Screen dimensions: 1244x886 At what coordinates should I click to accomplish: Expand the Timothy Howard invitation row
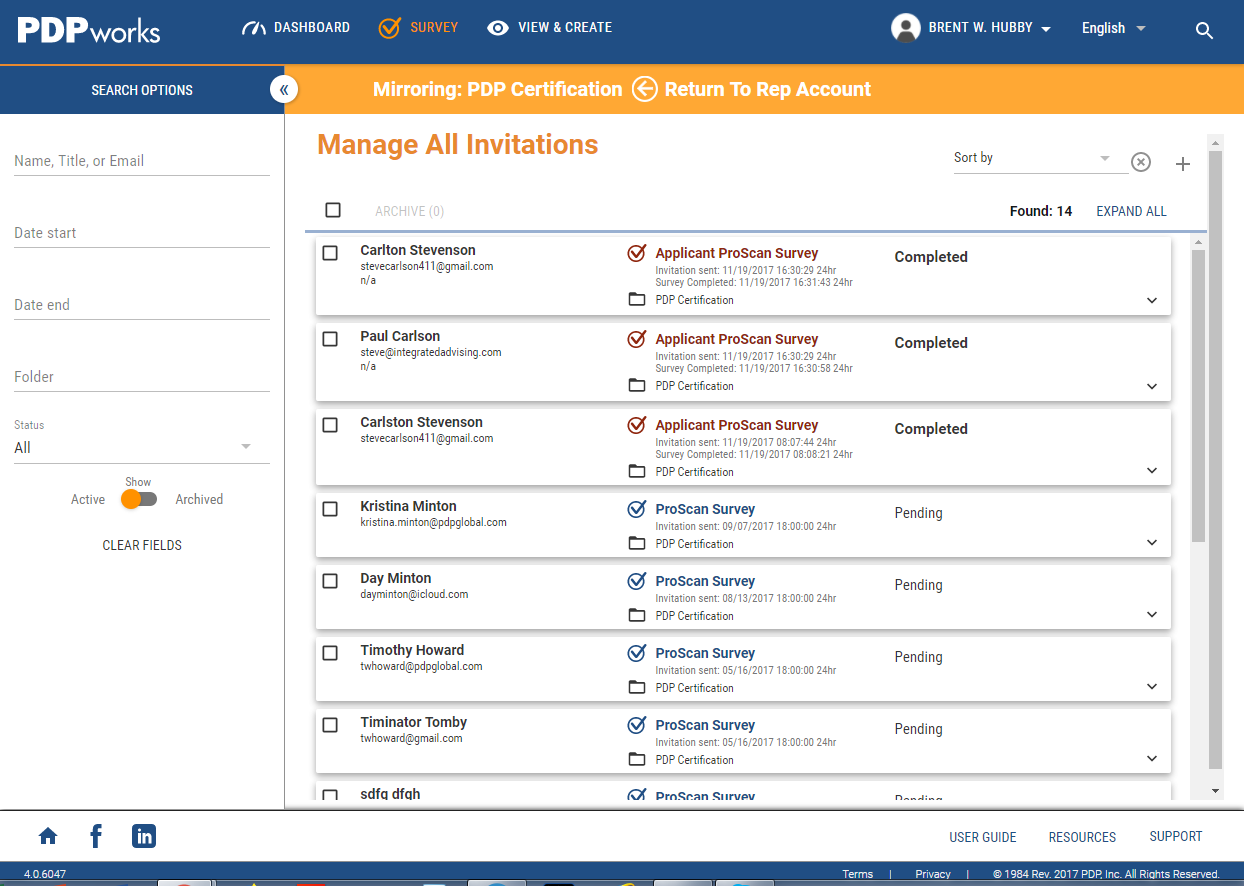tap(1152, 686)
